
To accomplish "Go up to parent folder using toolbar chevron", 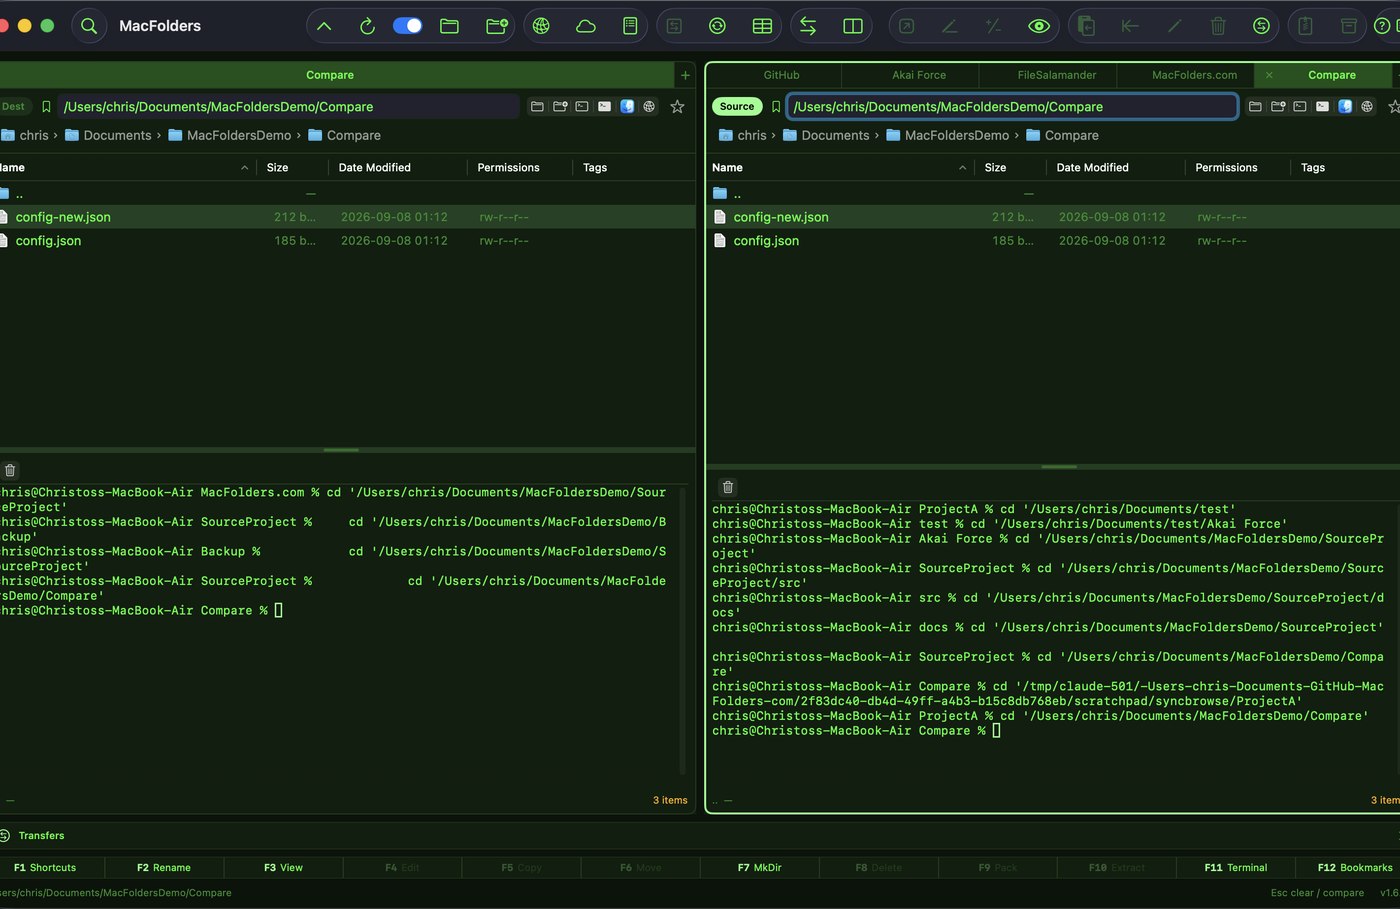I will pyautogui.click(x=324, y=26).
